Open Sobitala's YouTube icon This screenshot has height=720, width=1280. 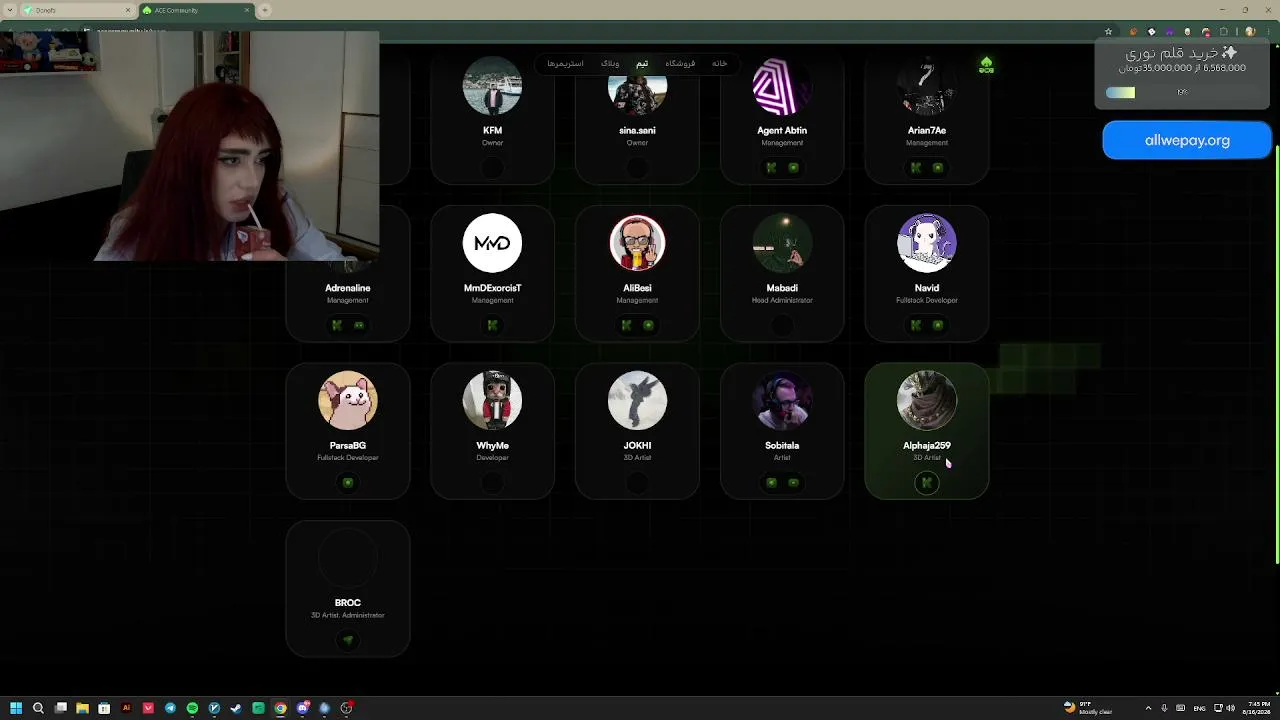[x=794, y=483]
